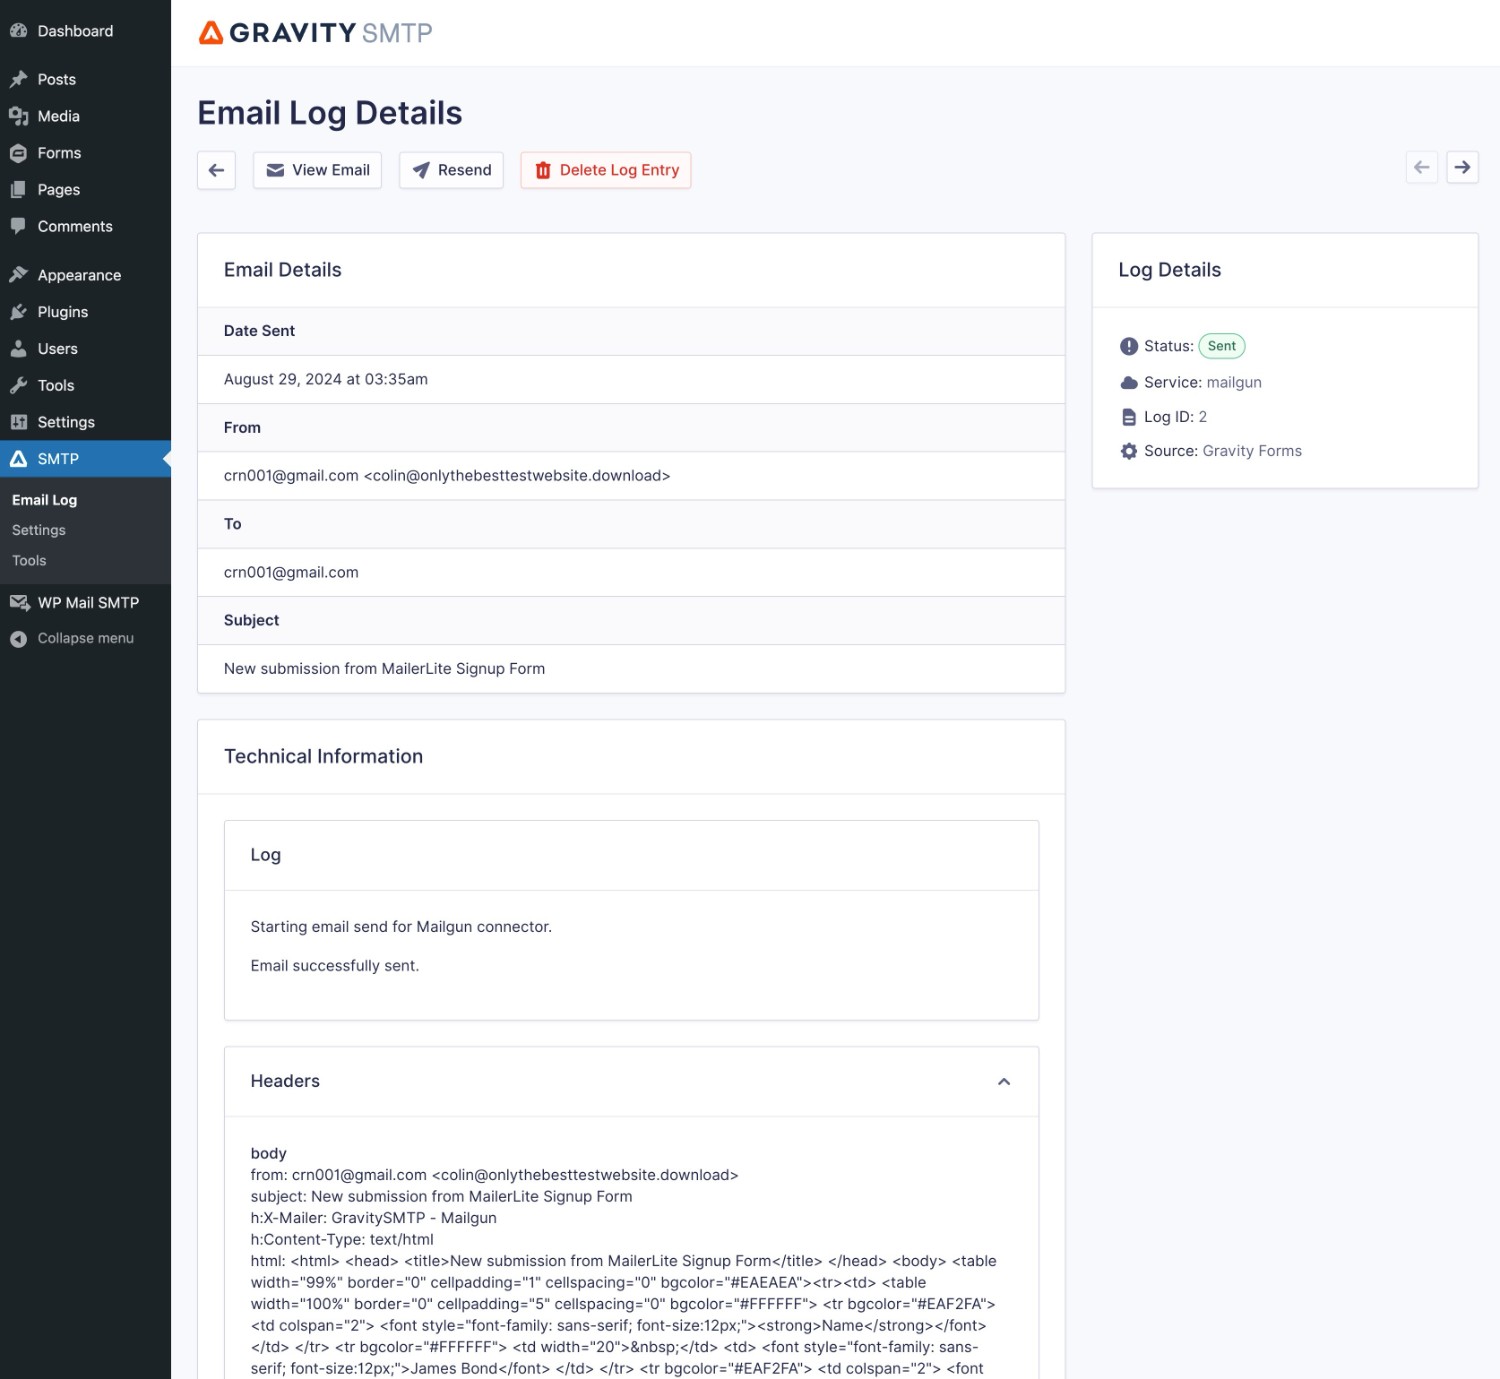Click 'Starting email send for Mailgun connector.' line

[401, 927]
